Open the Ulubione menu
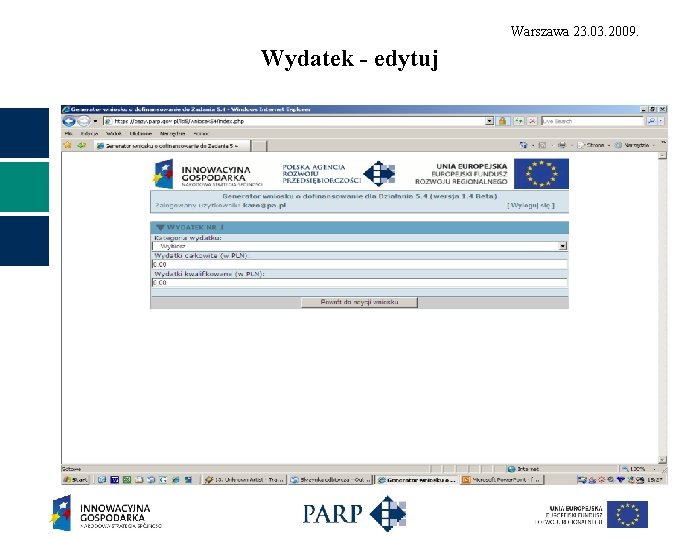The image size is (700, 539). [x=141, y=134]
